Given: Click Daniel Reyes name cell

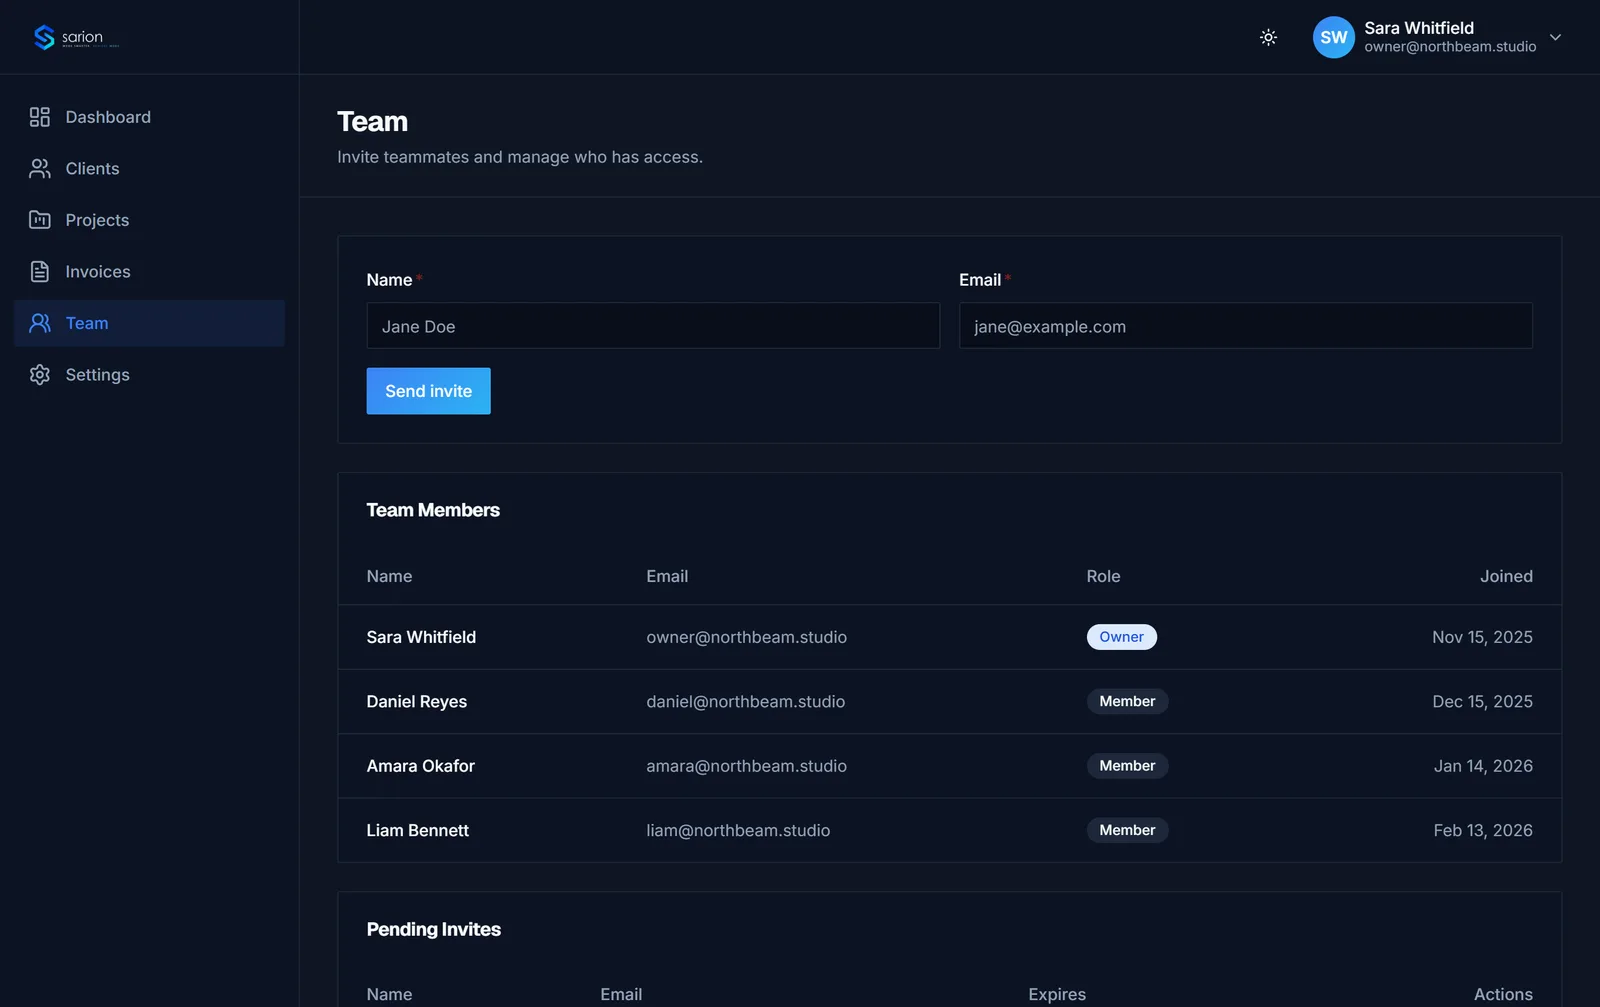Looking at the screenshot, I should pyautogui.click(x=417, y=702).
